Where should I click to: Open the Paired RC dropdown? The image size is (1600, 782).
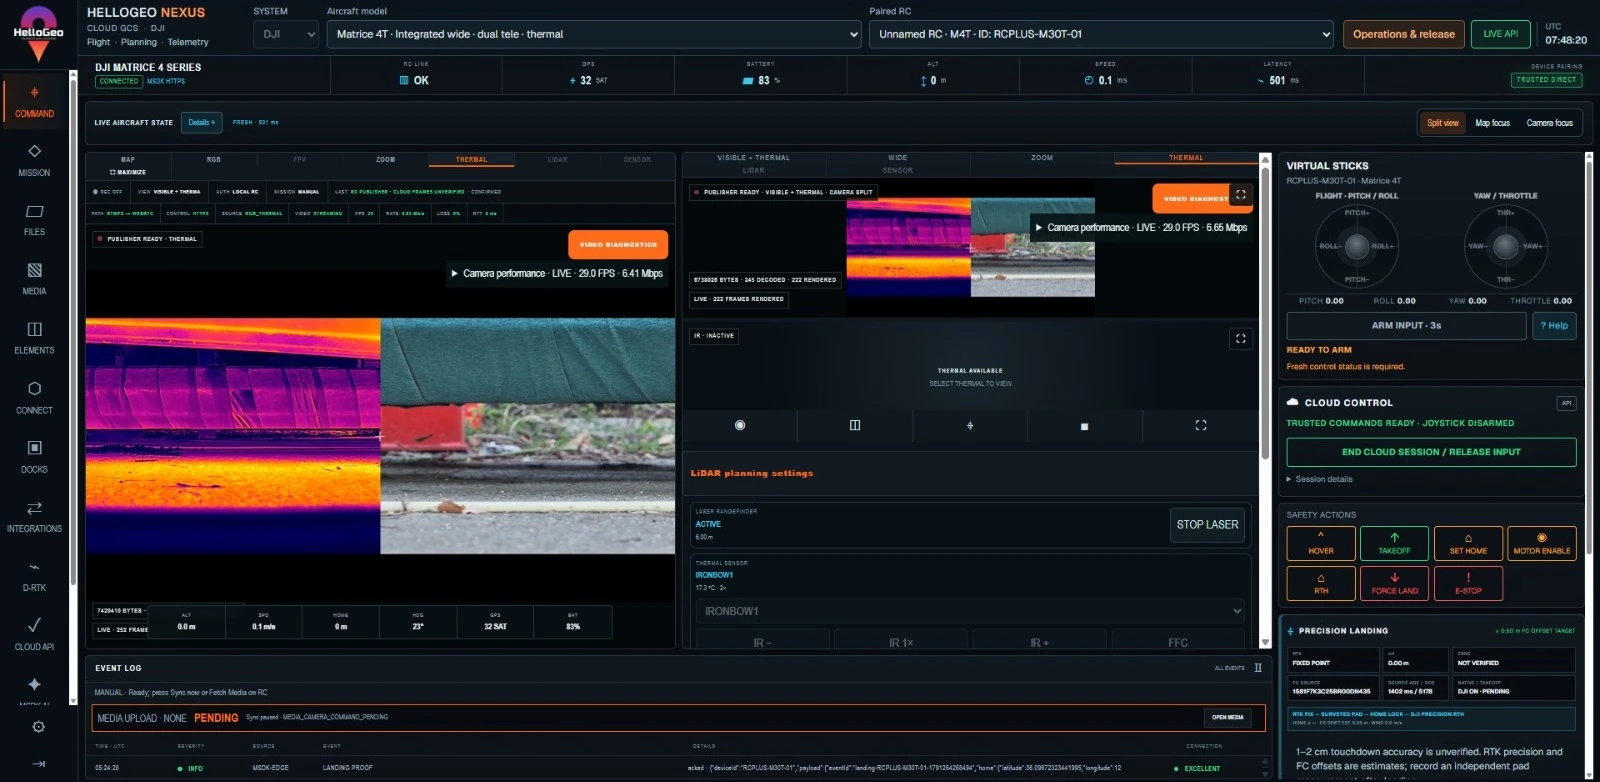1102,34
